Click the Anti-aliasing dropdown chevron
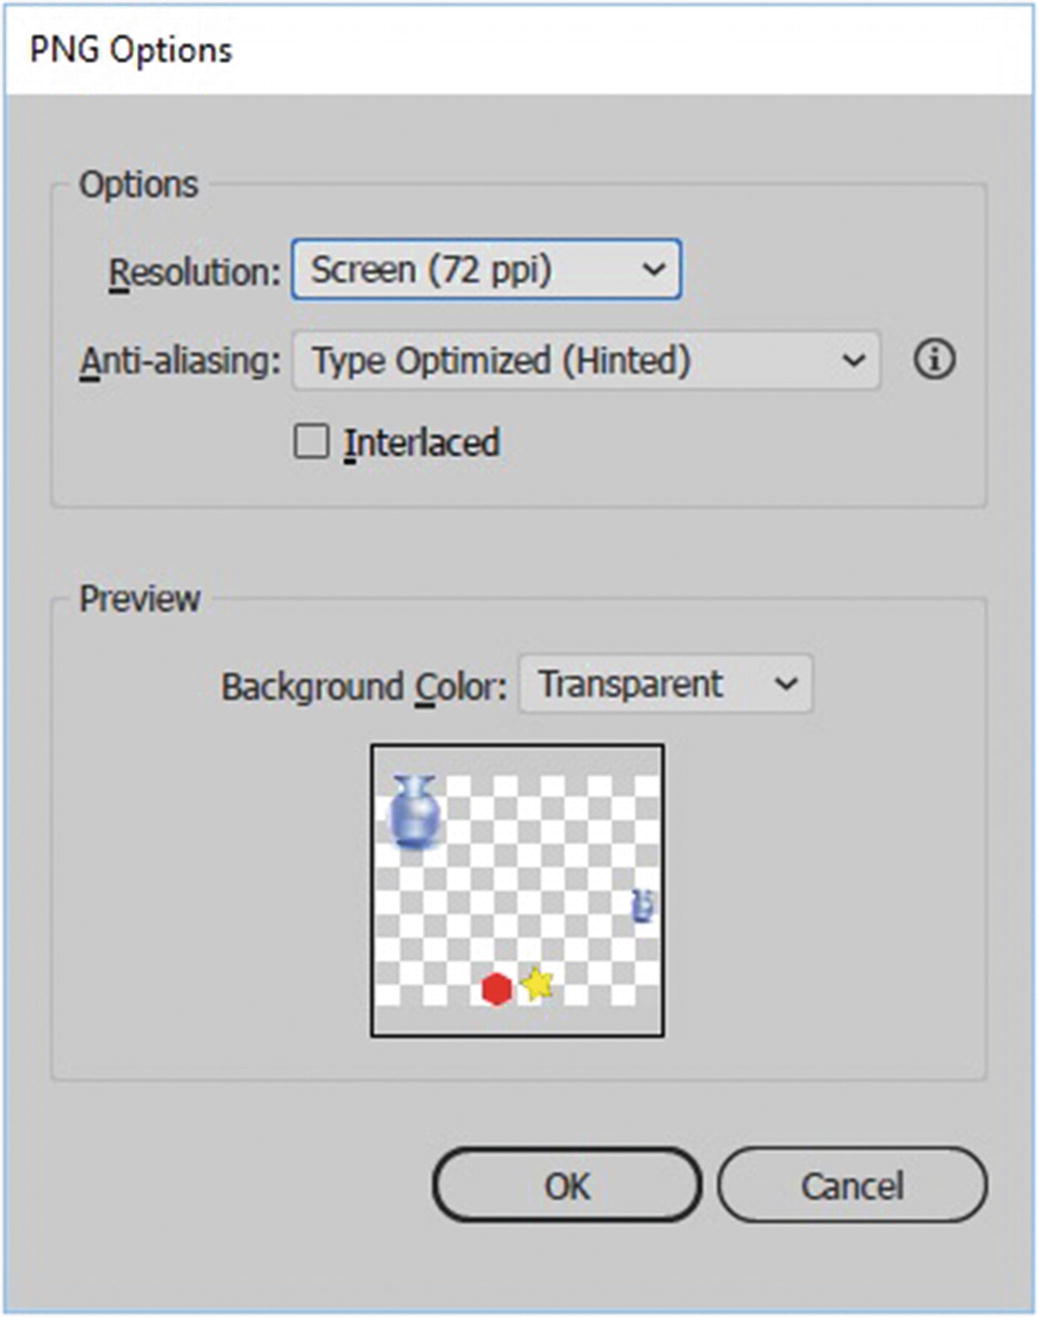This screenshot has height=1317, width=1038. (855, 361)
